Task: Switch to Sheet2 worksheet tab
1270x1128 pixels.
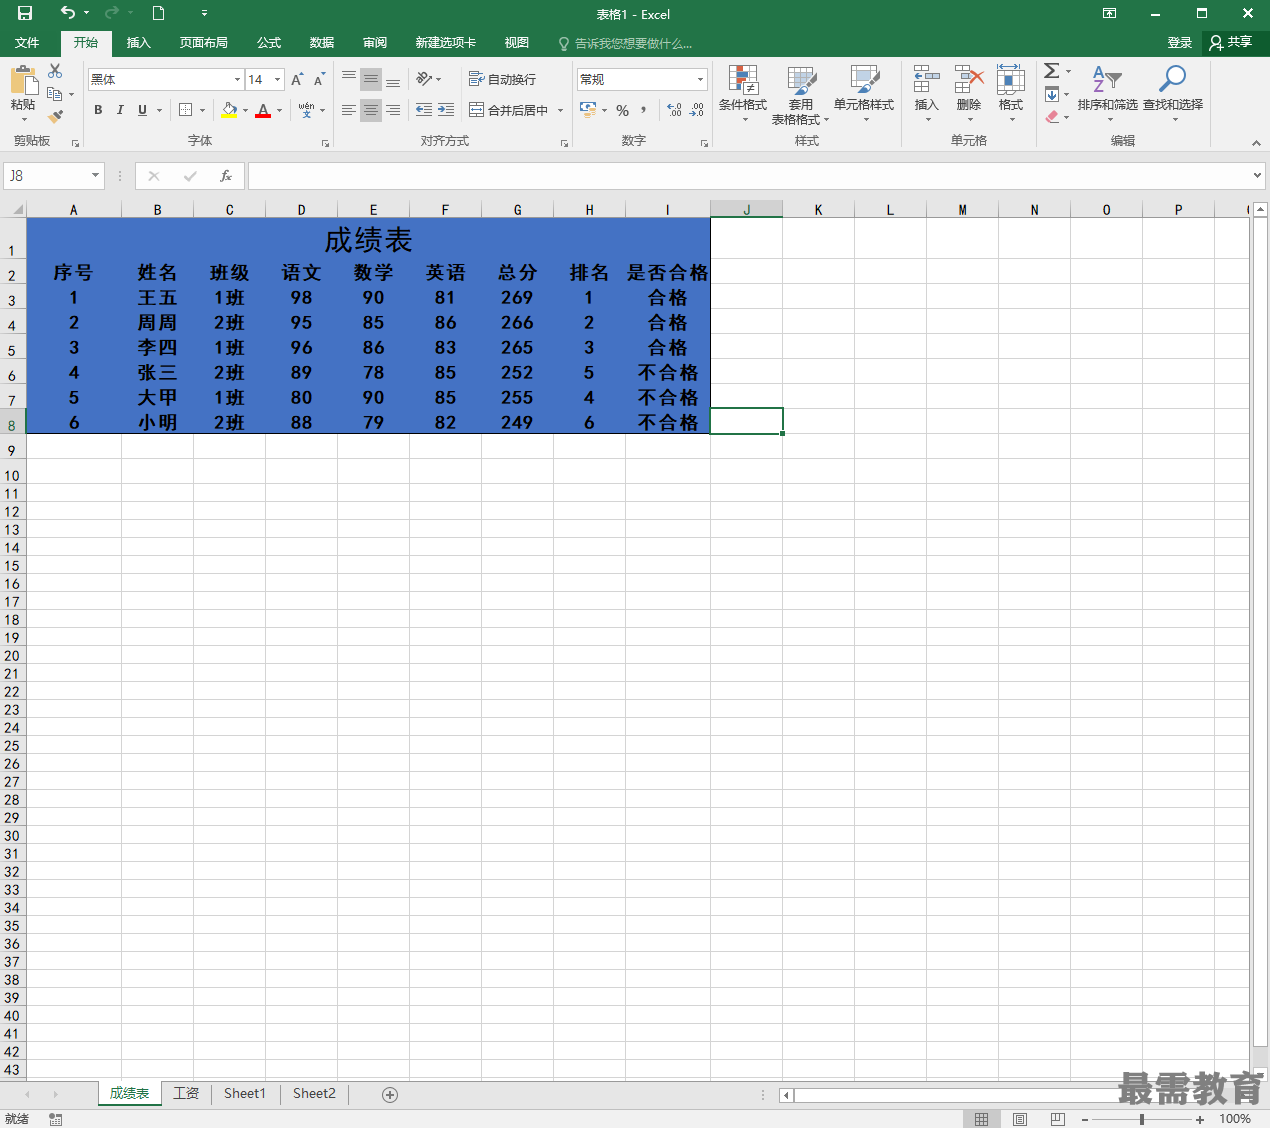Action: [x=314, y=1094]
